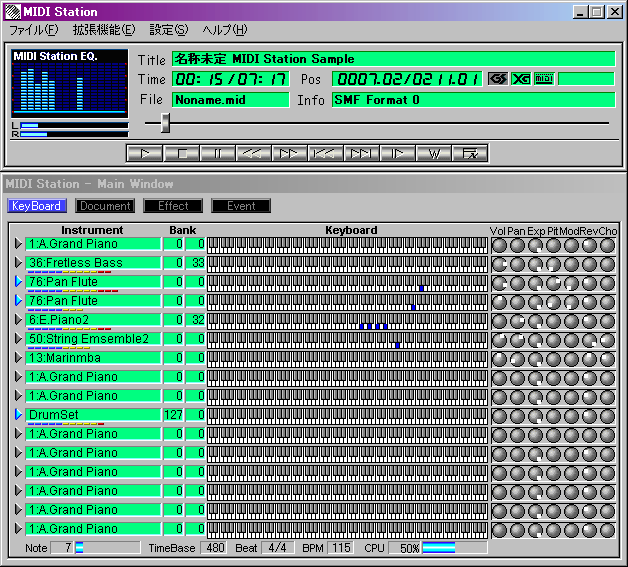Click the Vol knob of String Emsemble2 row

[x=499, y=340]
